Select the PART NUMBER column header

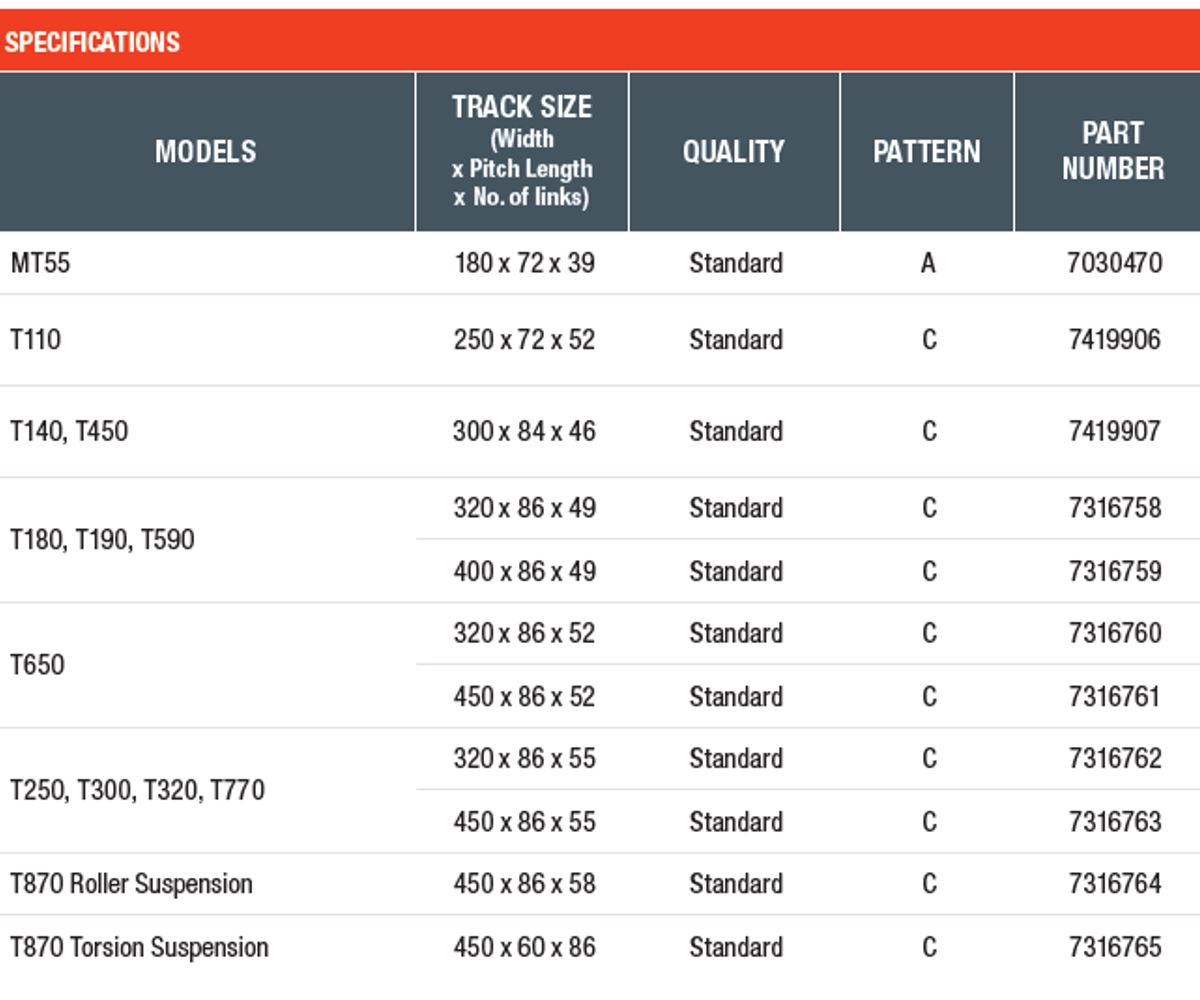(1113, 151)
